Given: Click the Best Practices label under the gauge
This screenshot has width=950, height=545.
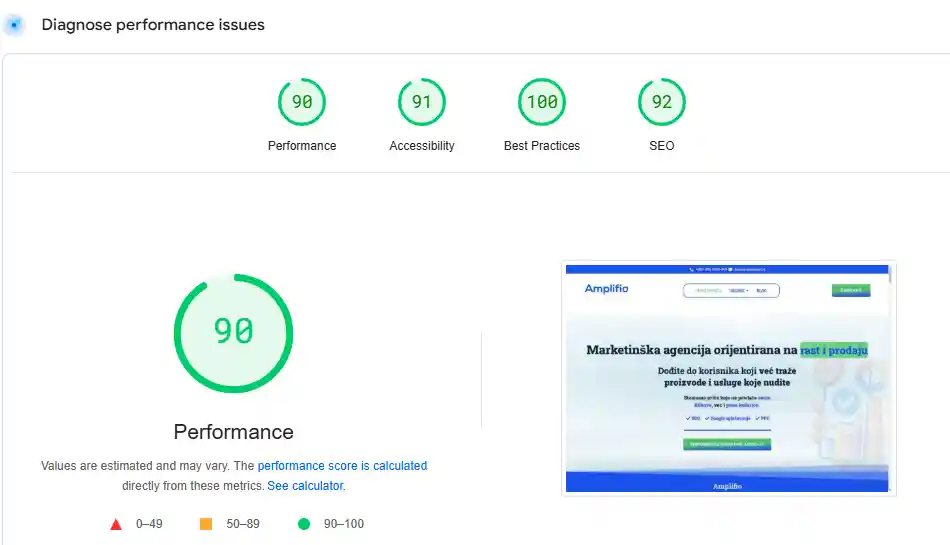Looking at the screenshot, I should point(542,146).
